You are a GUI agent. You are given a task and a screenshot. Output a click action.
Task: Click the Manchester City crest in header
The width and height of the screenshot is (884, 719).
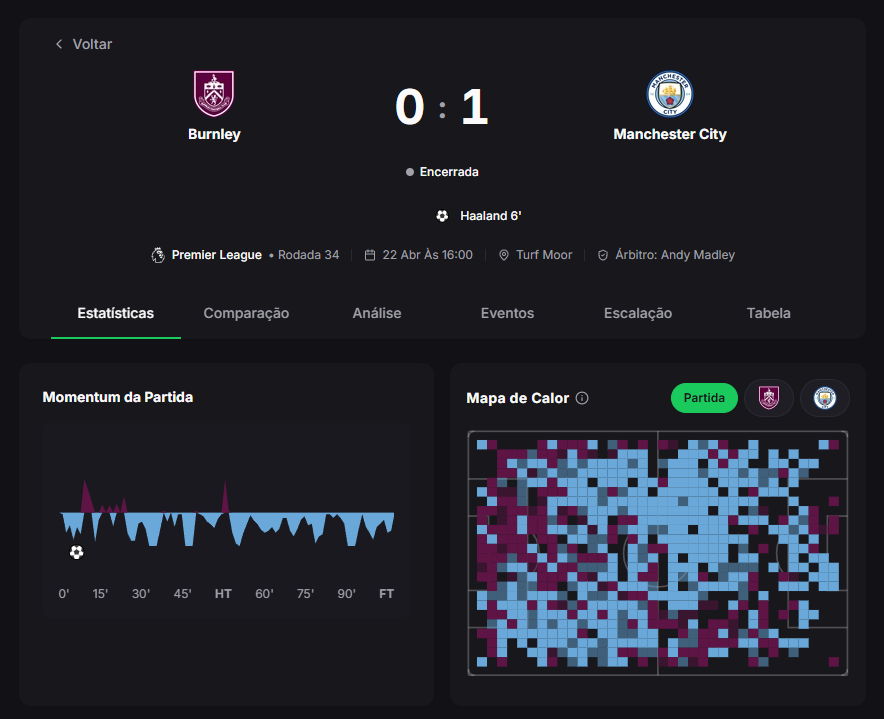coord(670,94)
